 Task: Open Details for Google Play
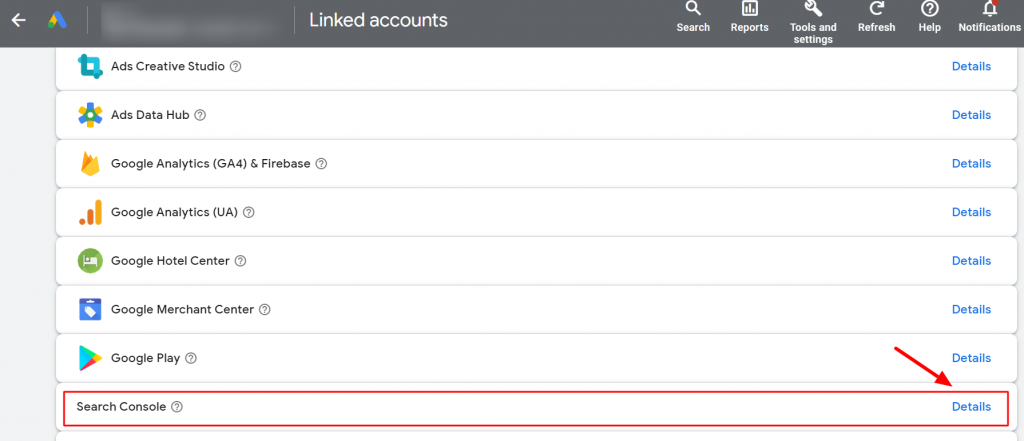pos(971,358)
